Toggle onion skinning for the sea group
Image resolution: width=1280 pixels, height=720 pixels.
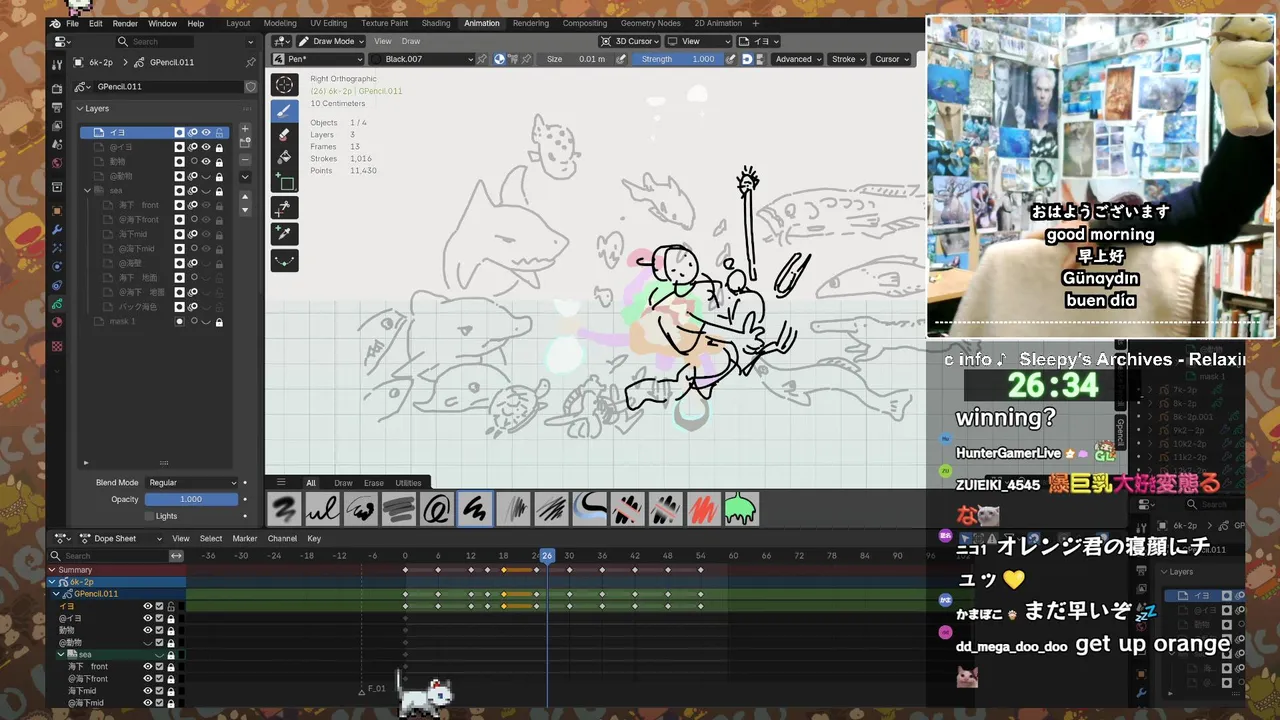(194, 190)
